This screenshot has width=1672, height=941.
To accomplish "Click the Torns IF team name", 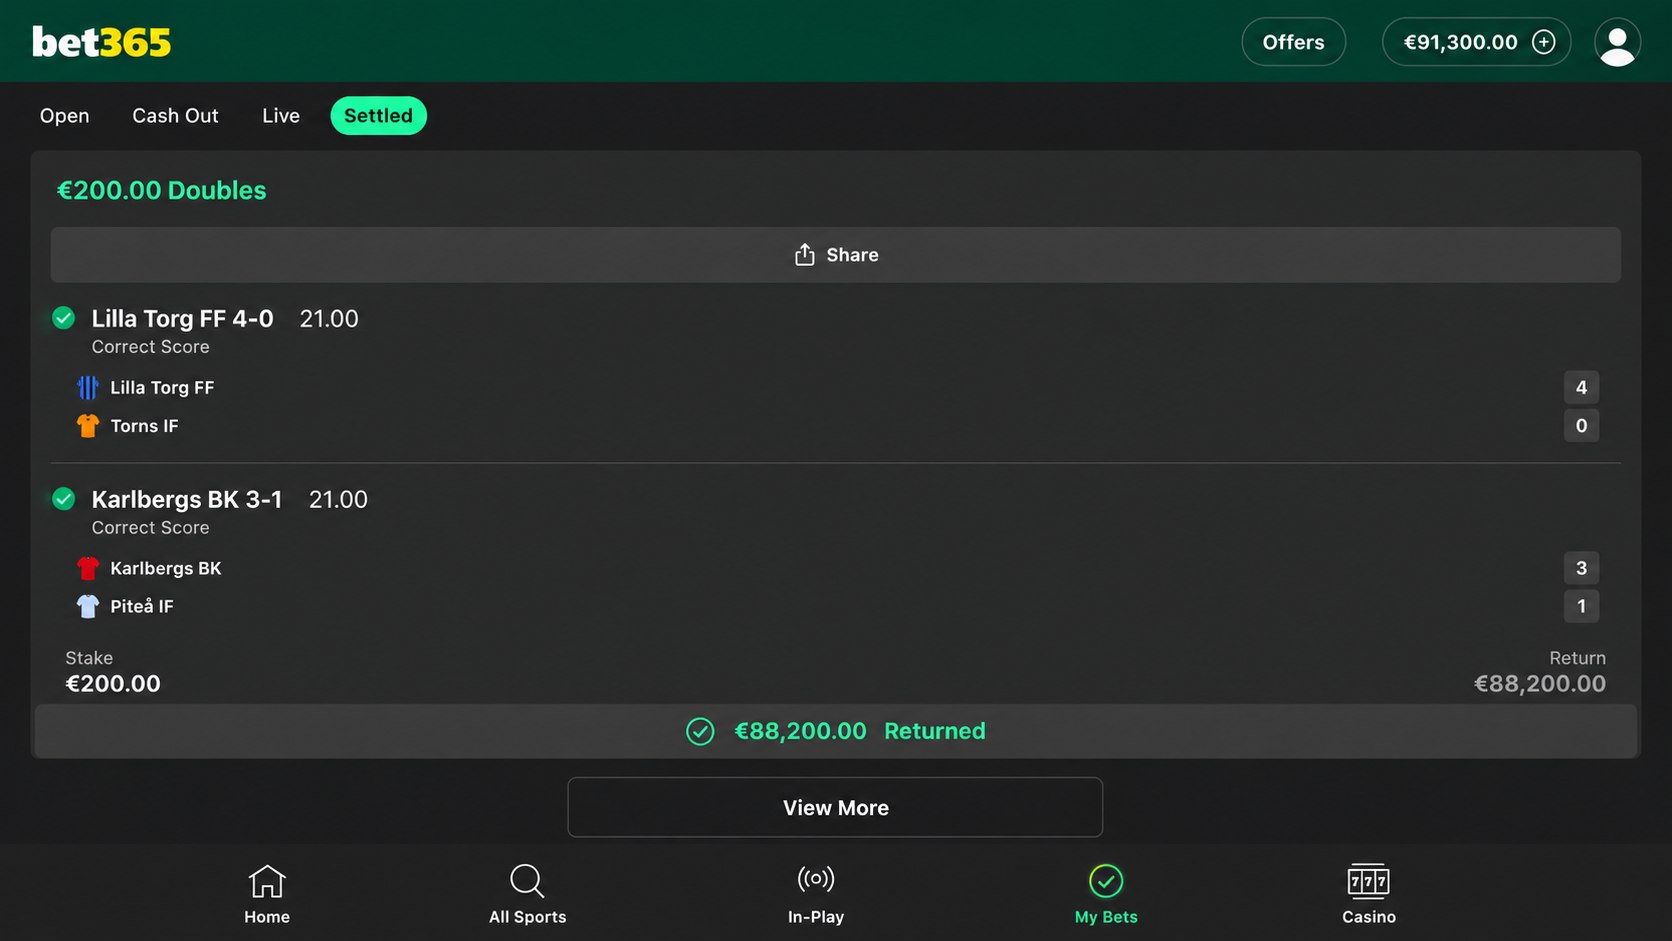I will coord(145,426).
